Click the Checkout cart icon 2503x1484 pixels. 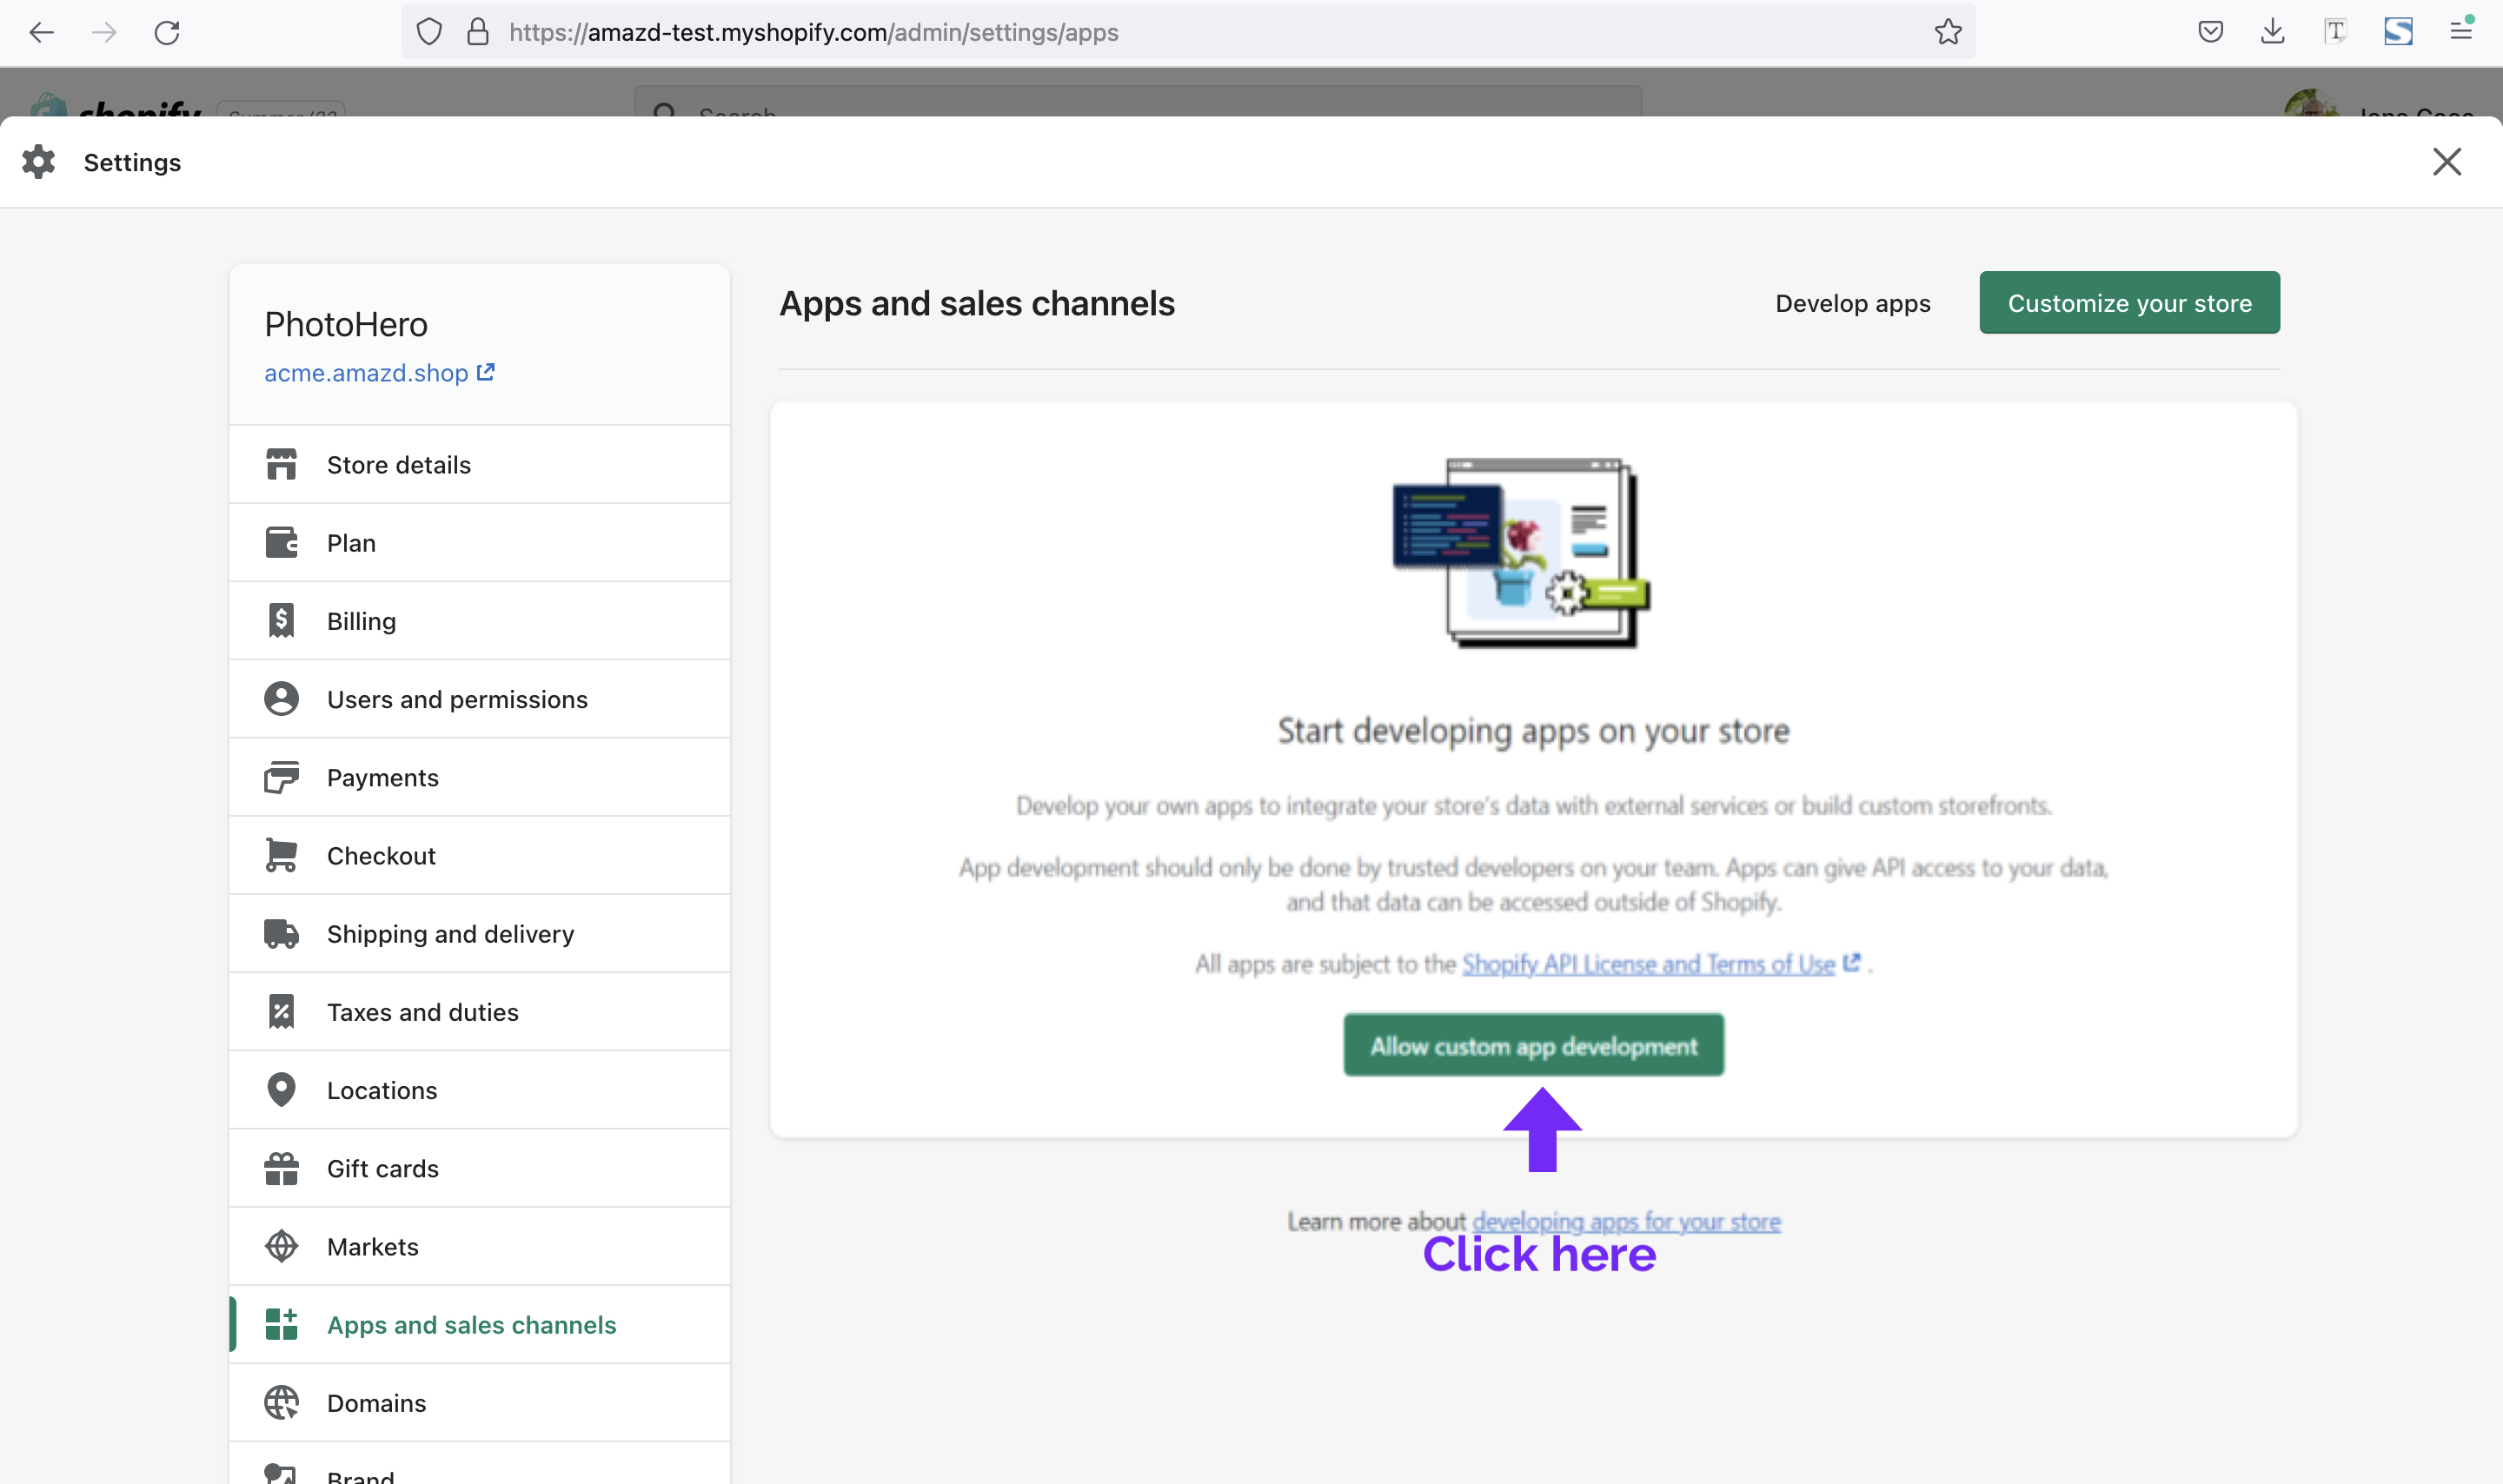click(281, 856)
